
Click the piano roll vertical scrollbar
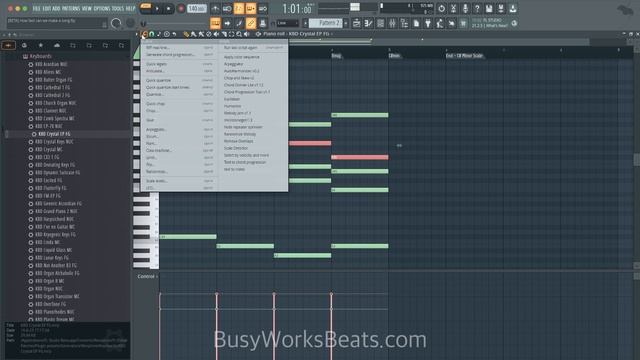(636, 159)
